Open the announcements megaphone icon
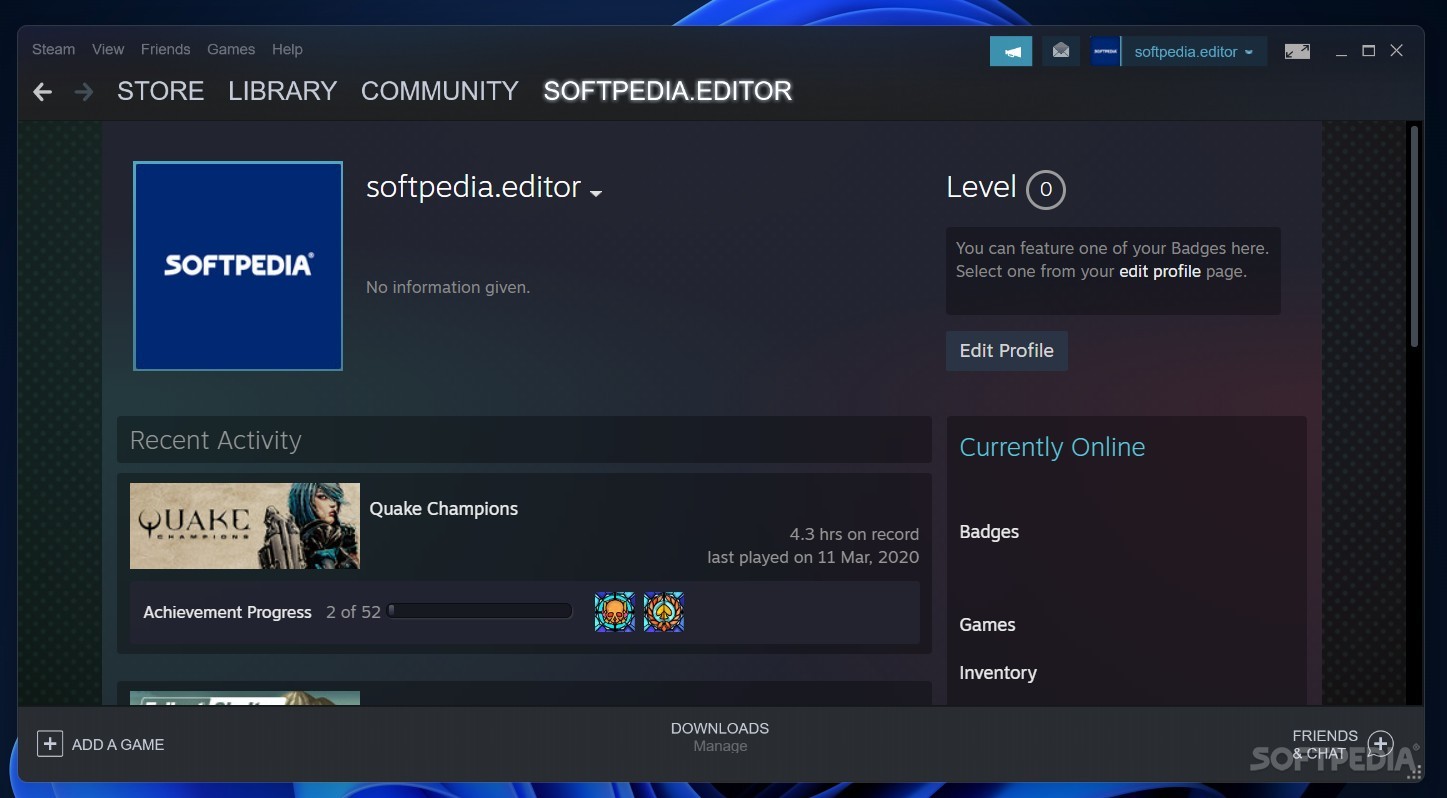 1011,51
